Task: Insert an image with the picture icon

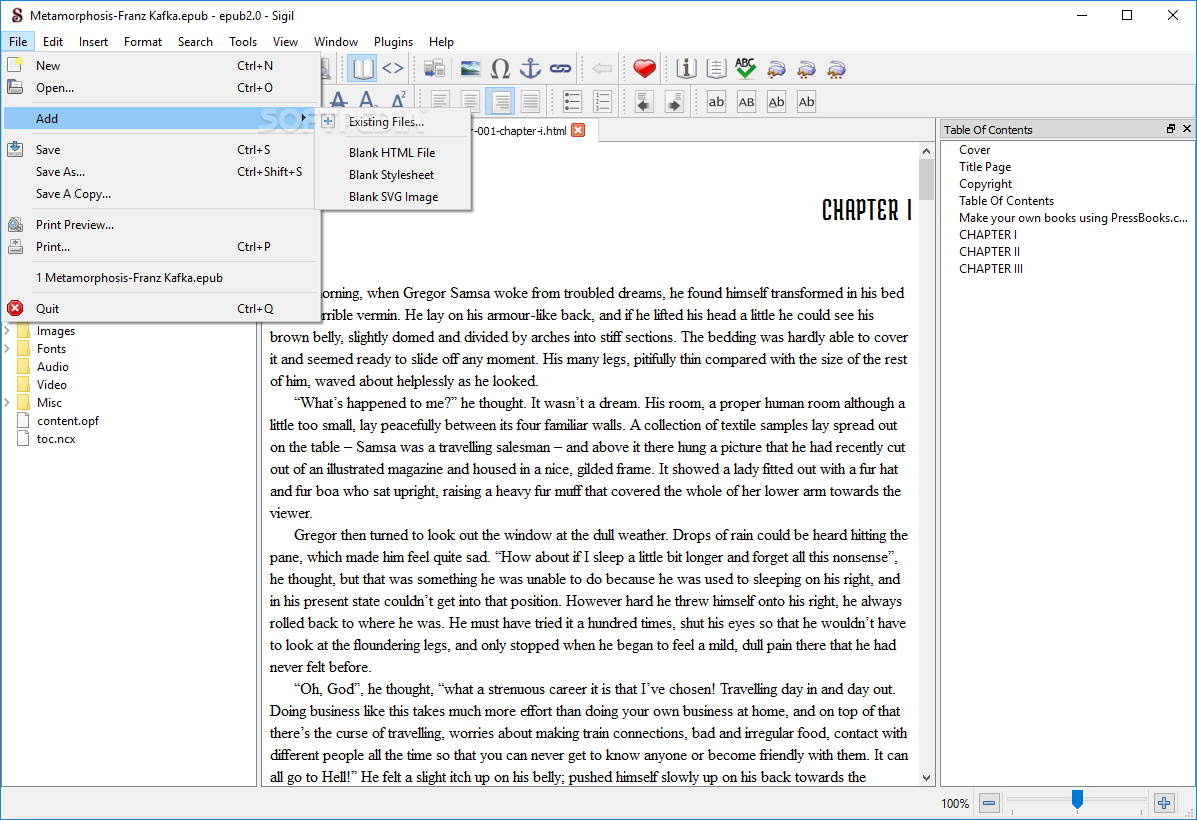Action: coord(471,69)
